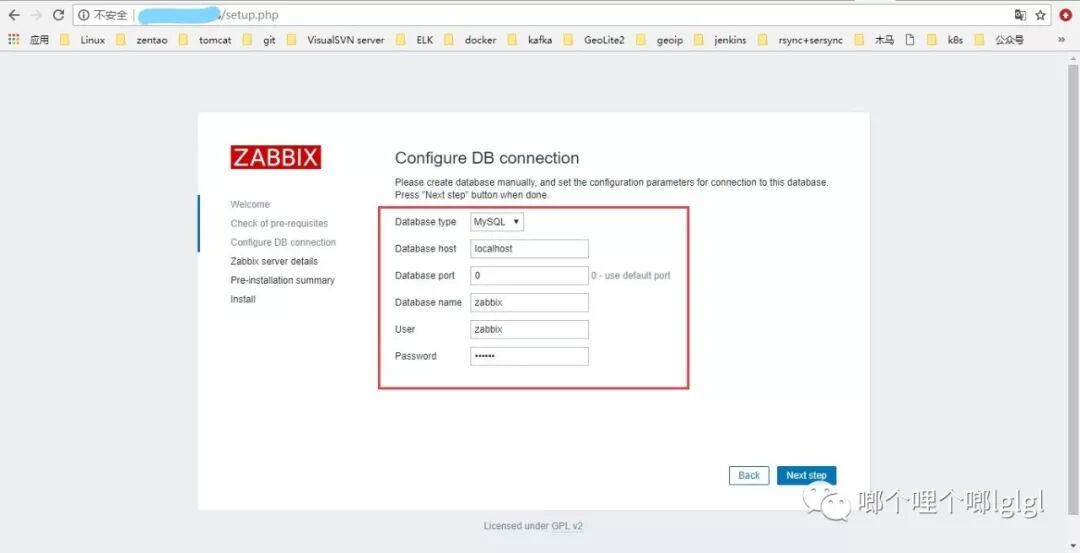Select Welcome step in sidebar
Screen dimensions: 1080x553
(250, 205)
